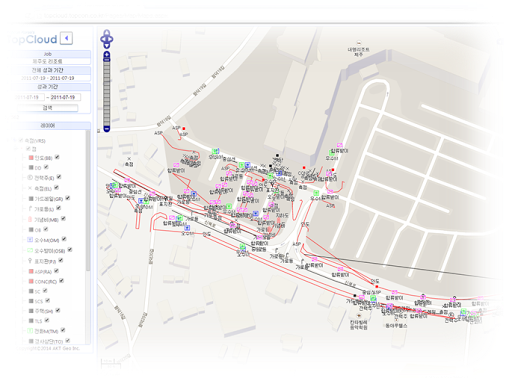This screenshot has height=384, width=512.
Task: Collapse the top VRS tree node
Action: pos(14,140)
